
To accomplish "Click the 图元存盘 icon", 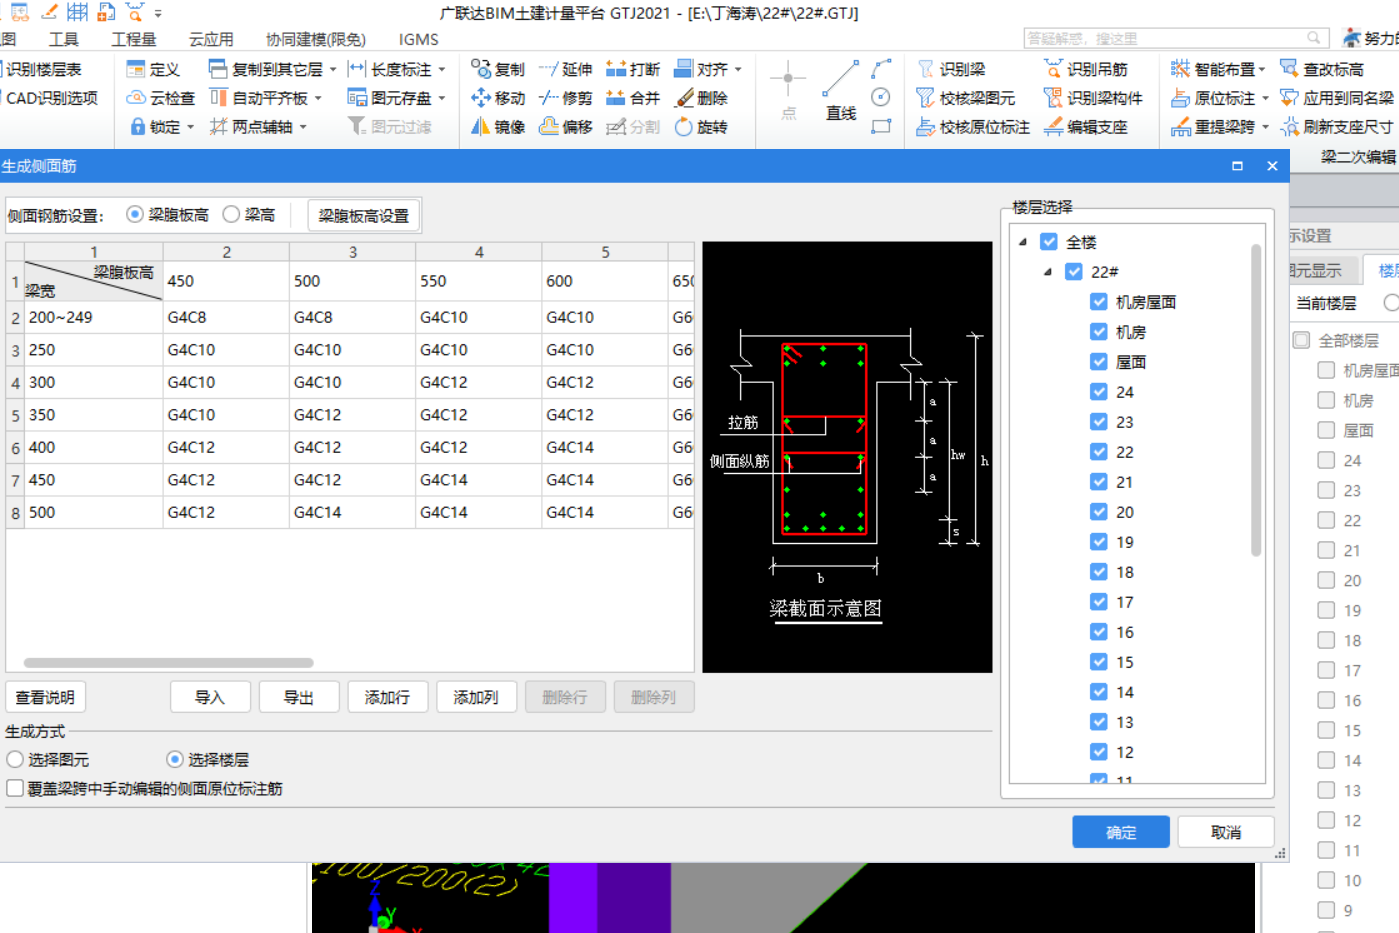I will 357,98.
